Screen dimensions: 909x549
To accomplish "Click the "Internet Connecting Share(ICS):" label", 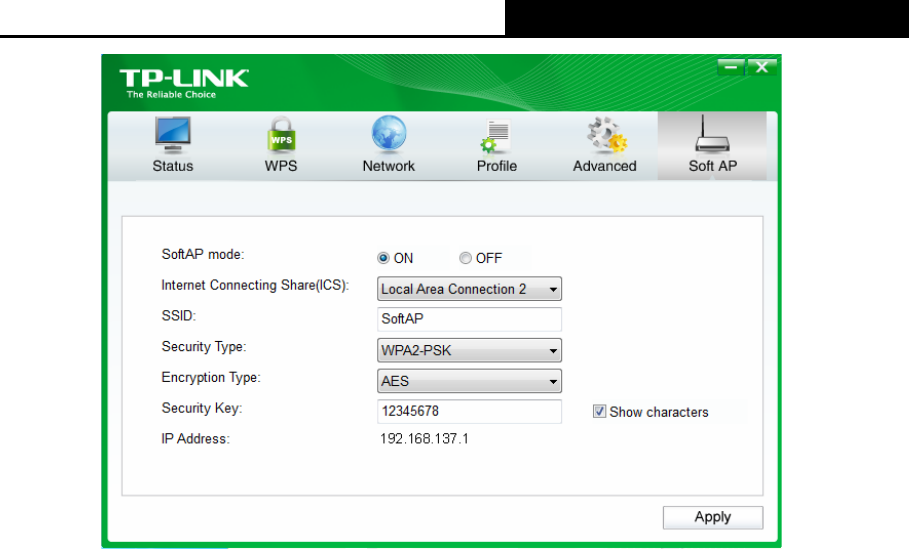I will (x=255, y=285).
